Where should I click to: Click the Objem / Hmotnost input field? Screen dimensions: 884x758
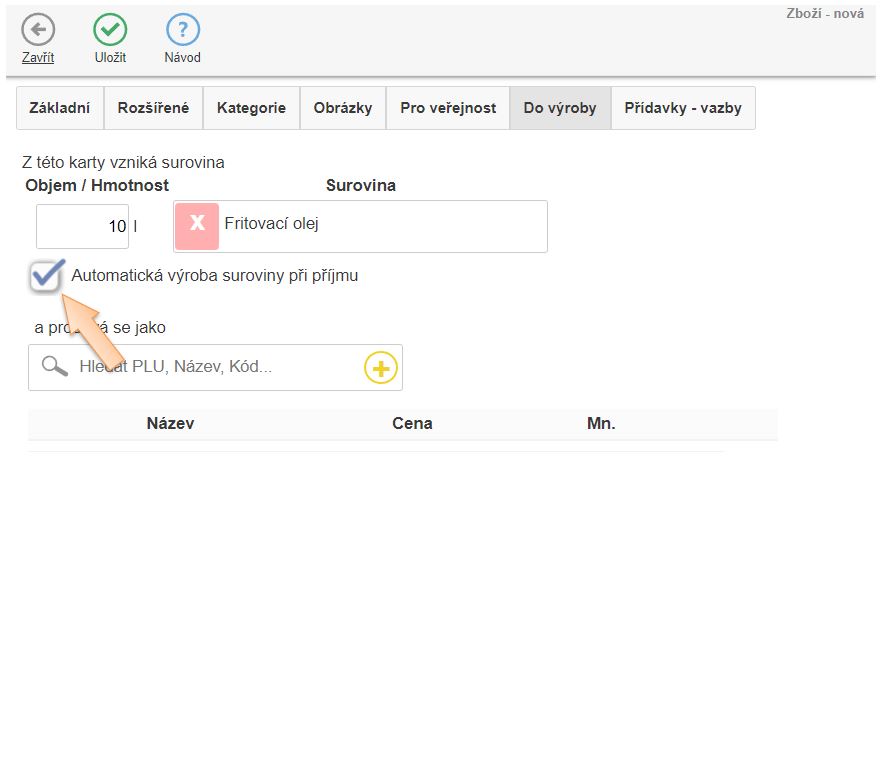[x=82, y=226]
